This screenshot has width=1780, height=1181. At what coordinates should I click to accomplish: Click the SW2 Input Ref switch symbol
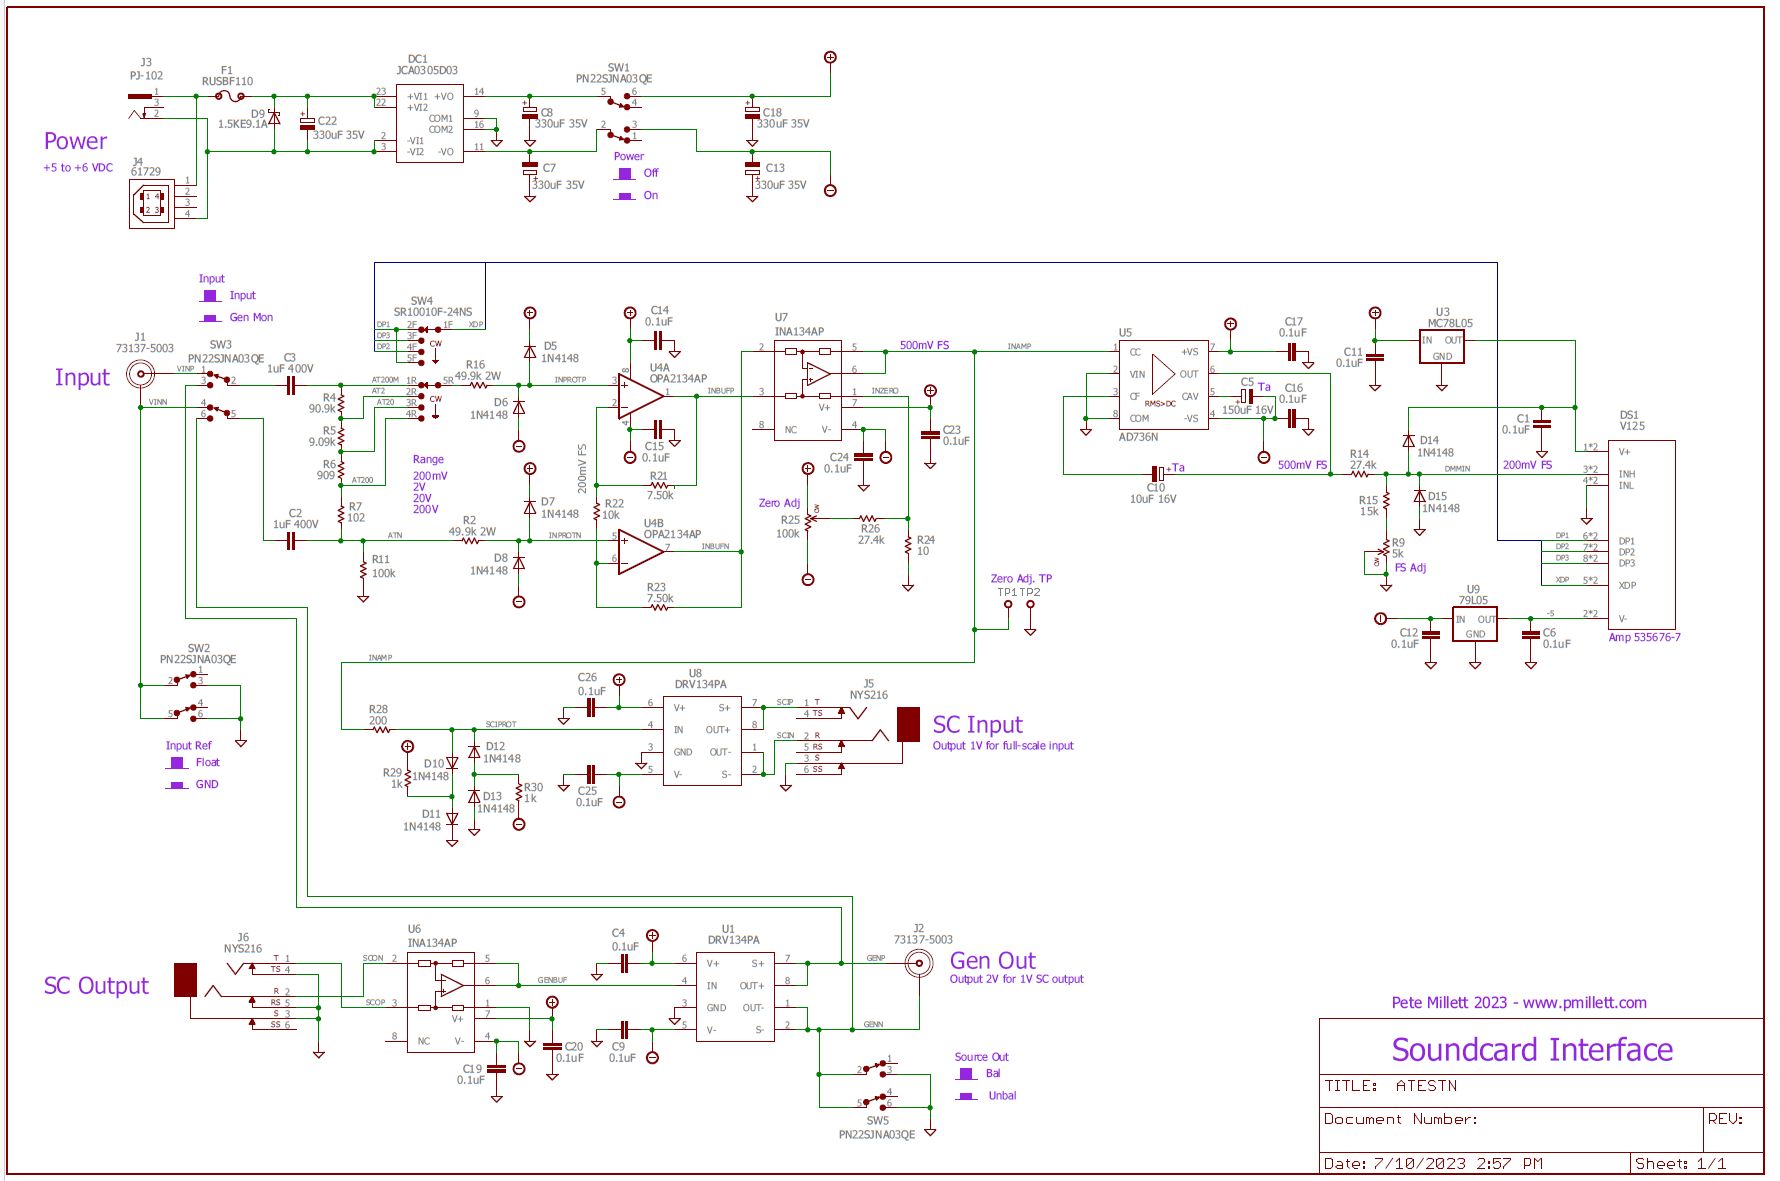point(188,695)
